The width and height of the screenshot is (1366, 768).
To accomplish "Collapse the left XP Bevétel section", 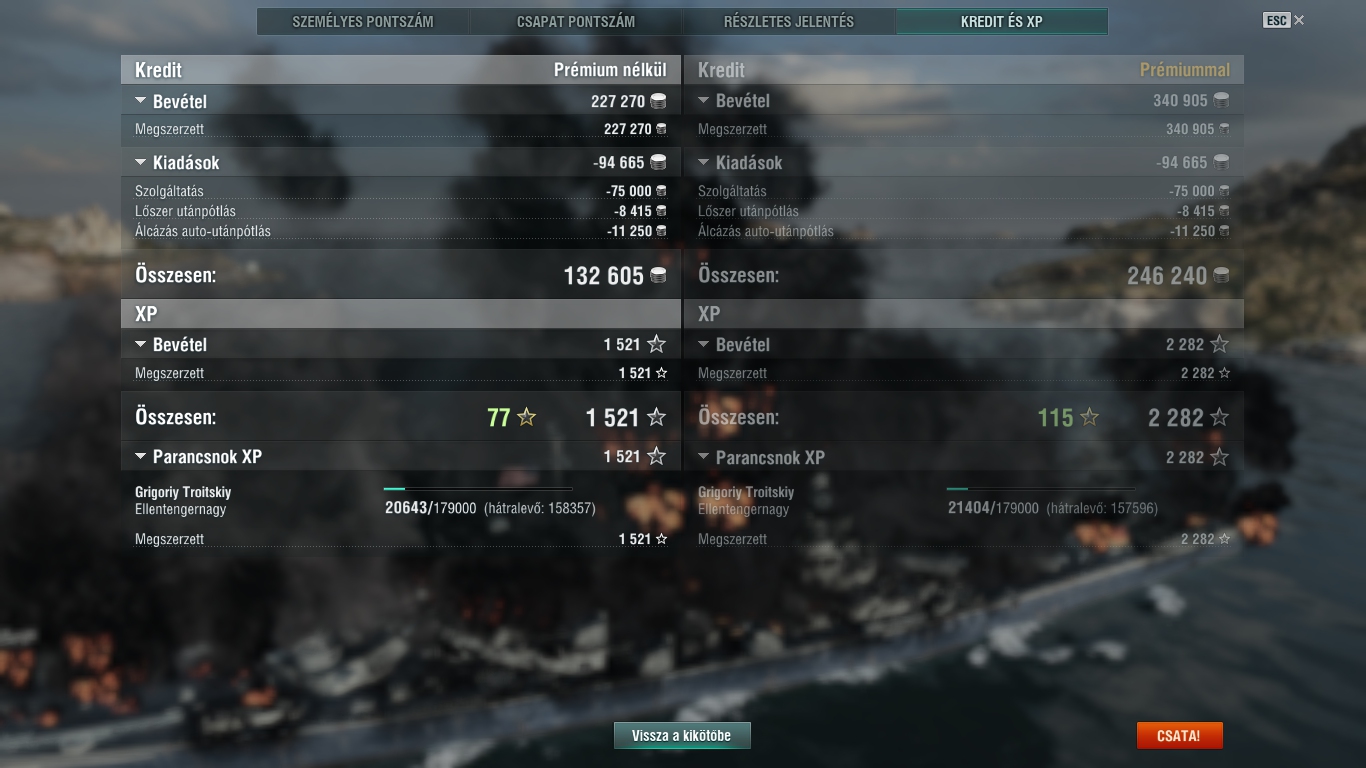I will click(x=140, y=345).
